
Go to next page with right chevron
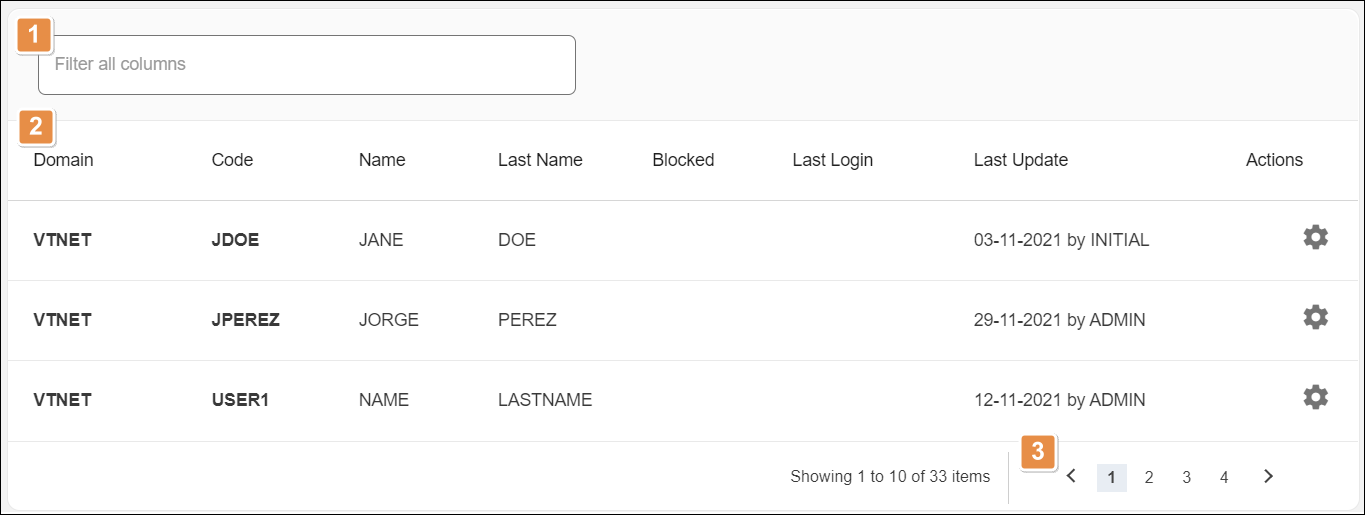click(x=1268, y=477)
